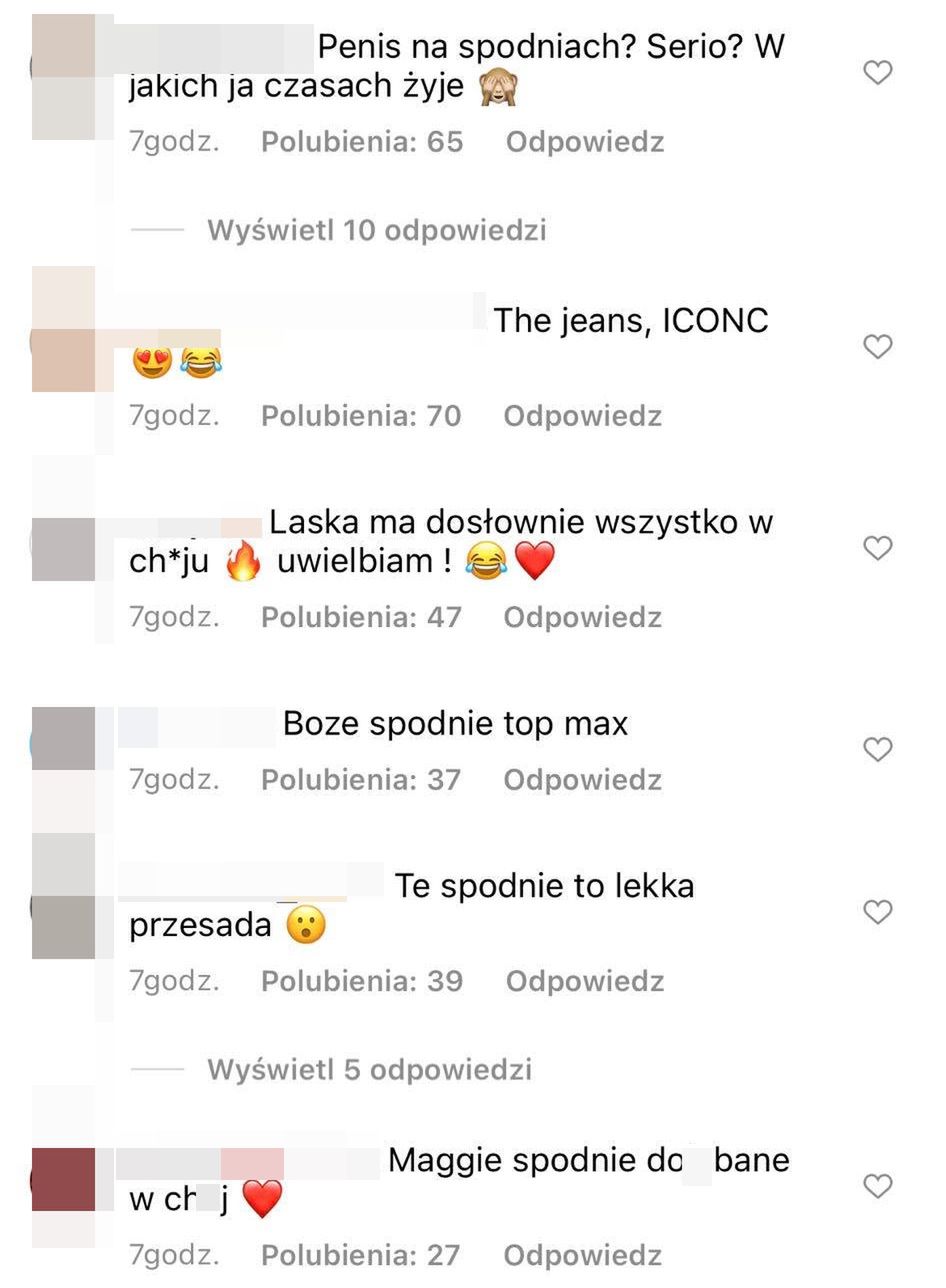Click Odpowiedz under 'Boze spodnie top max'

pyautogui.click(x=583, y=779)
